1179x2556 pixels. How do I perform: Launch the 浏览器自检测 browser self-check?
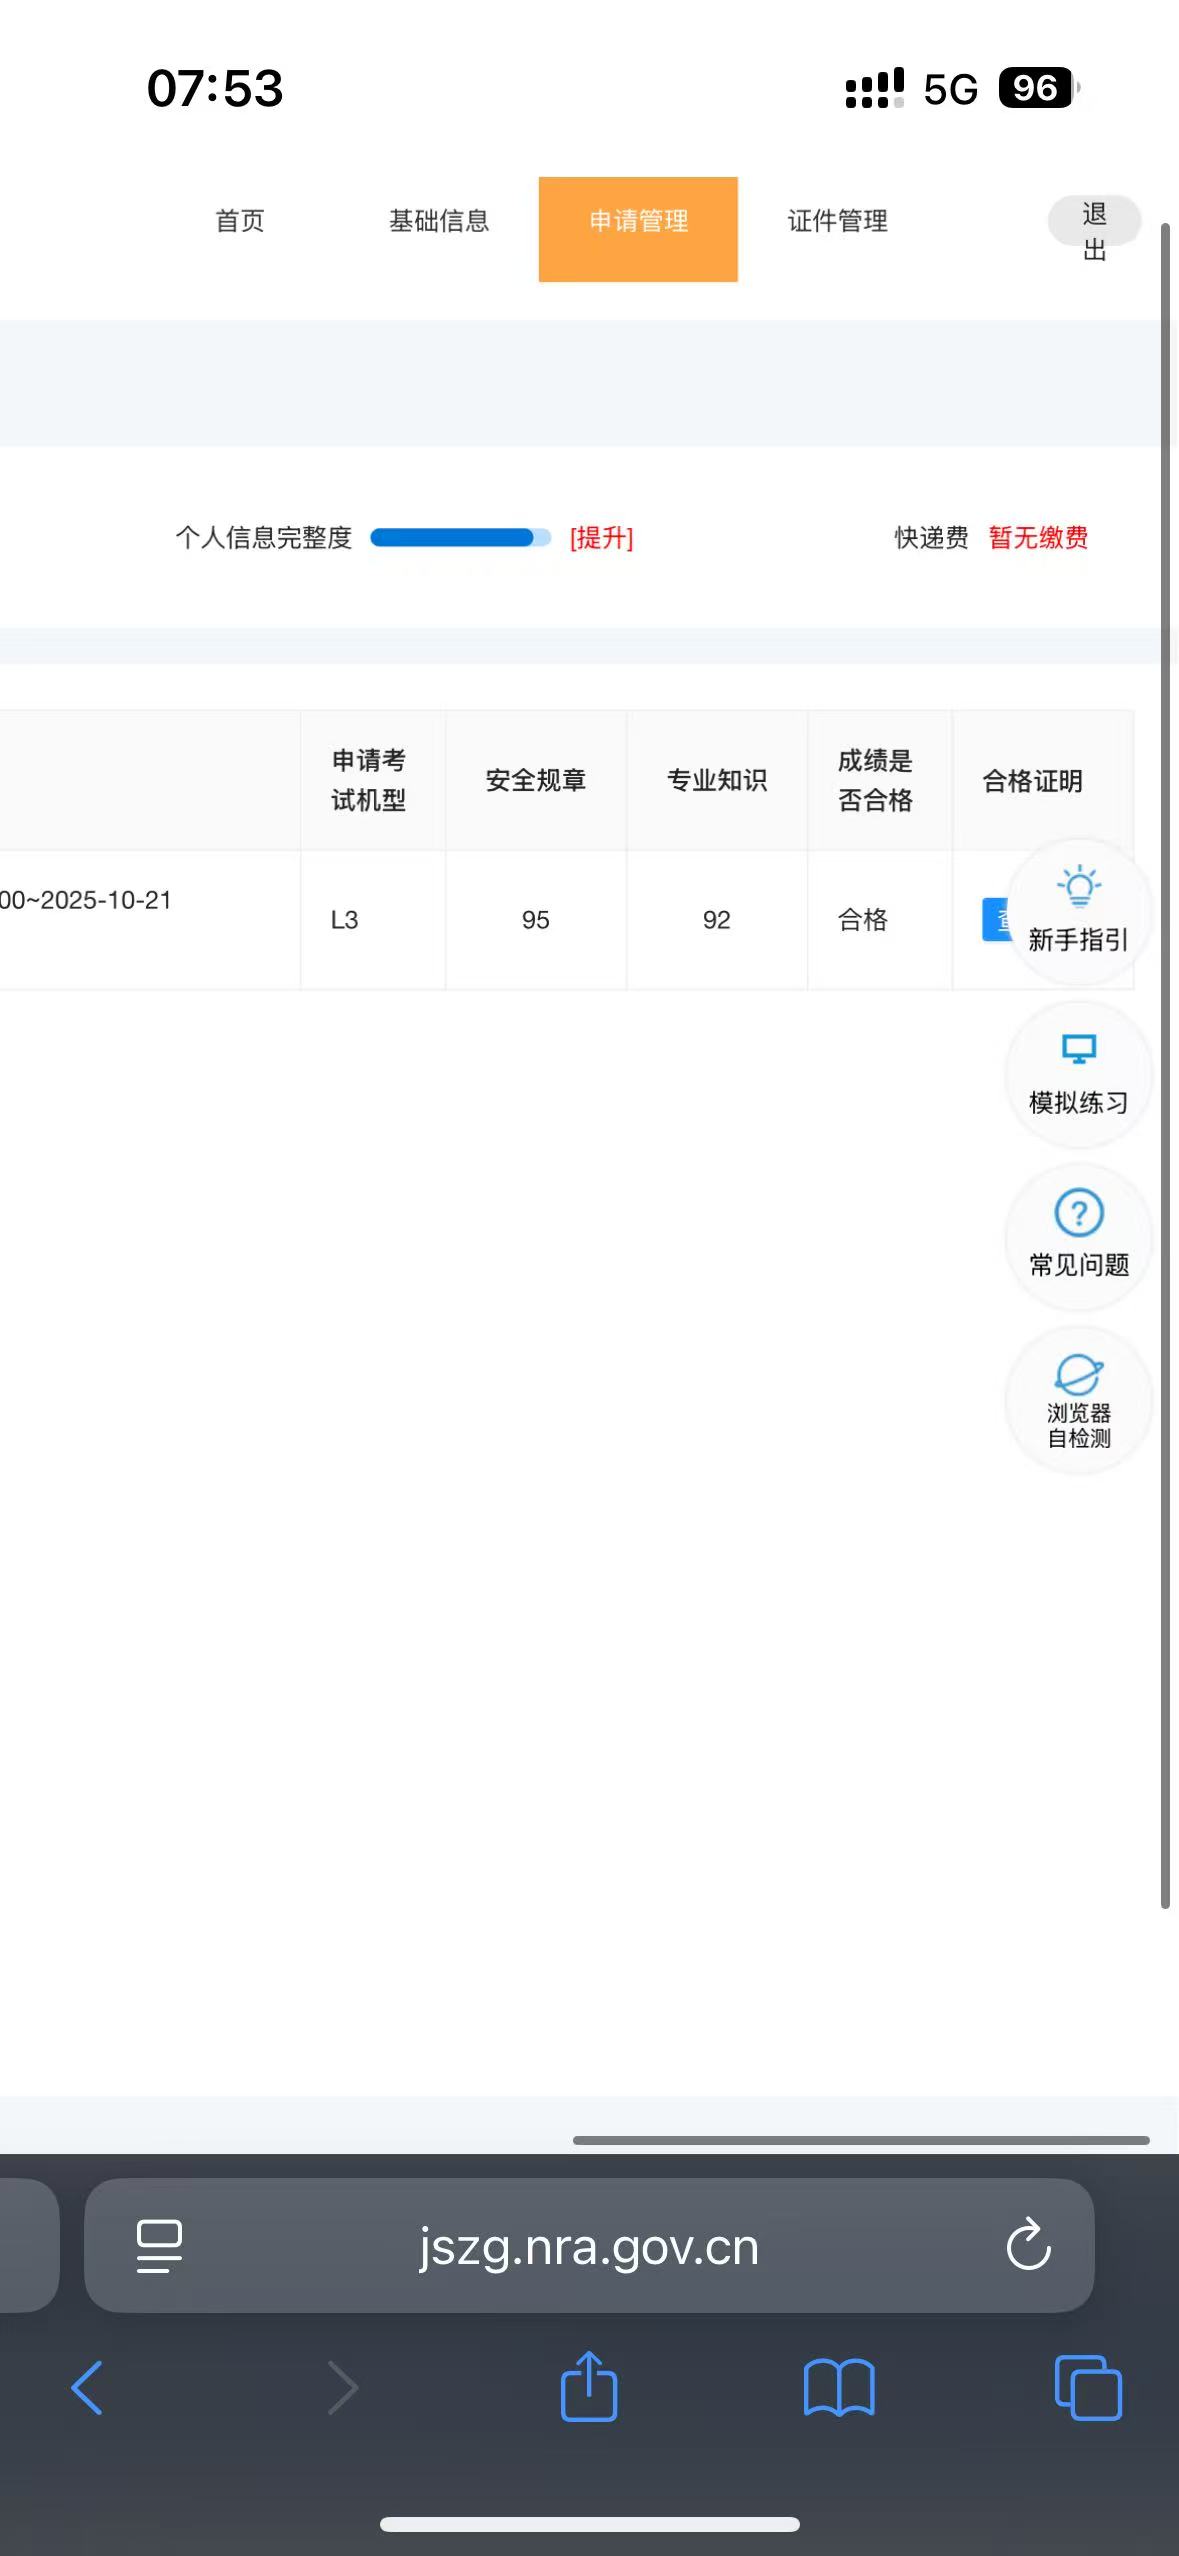coord(1078,1400)
